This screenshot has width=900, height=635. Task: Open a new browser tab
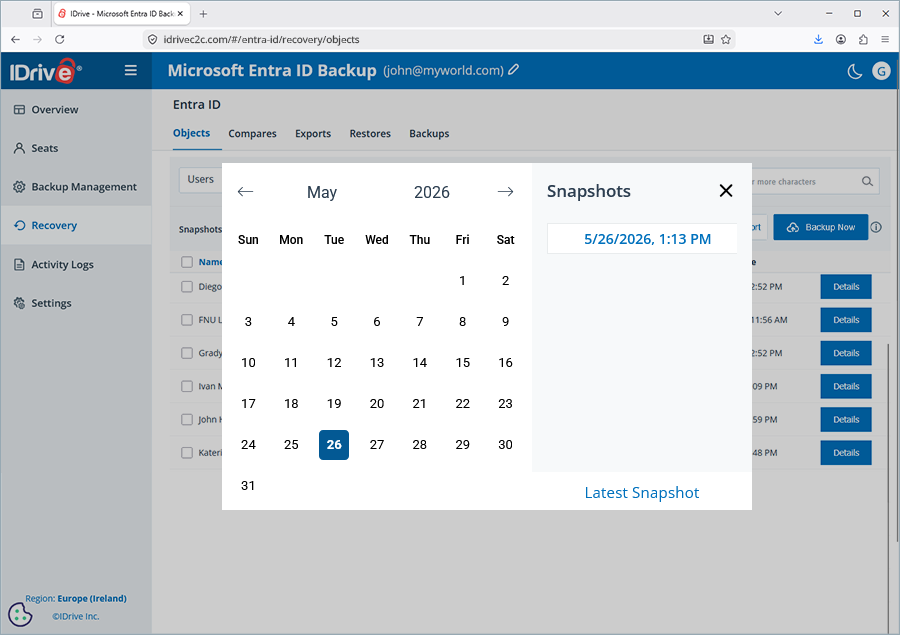(x=203, y=14)
